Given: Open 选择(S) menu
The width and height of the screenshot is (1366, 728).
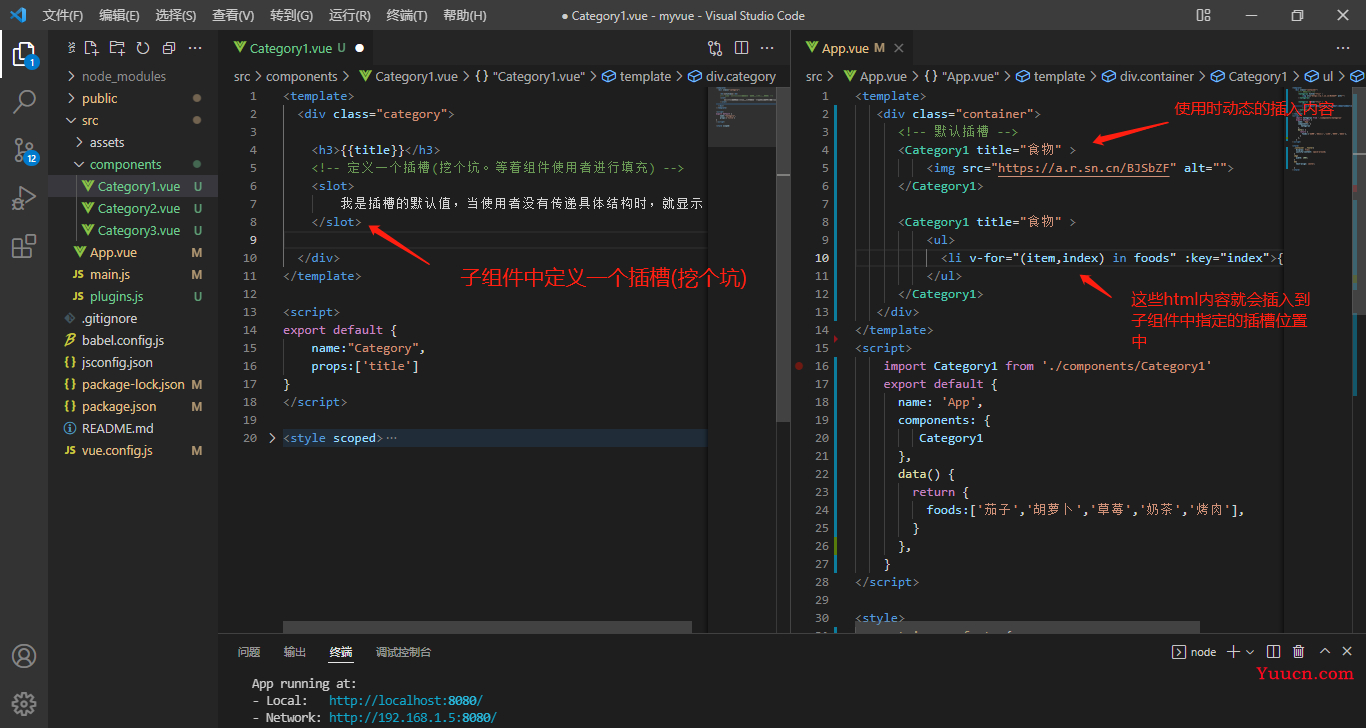Looking at the screenshot, I should pos(176,15).
